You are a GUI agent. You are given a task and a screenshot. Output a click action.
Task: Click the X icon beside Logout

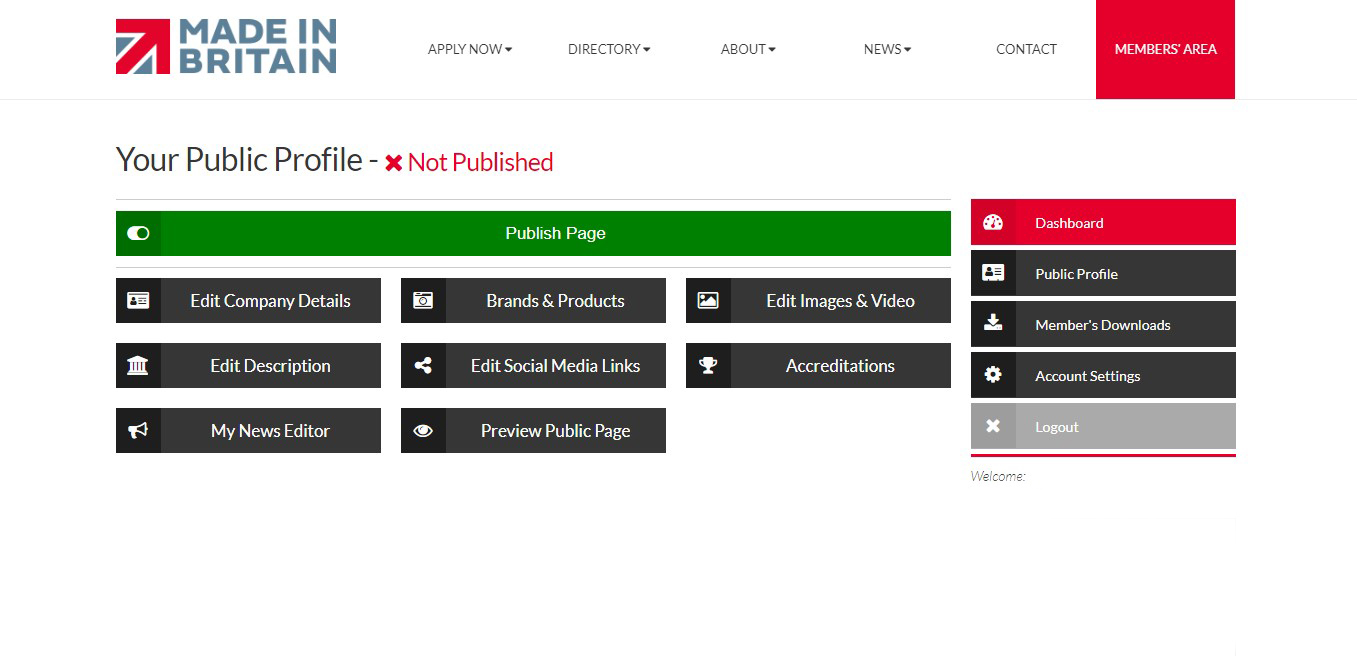click(993, 426)
